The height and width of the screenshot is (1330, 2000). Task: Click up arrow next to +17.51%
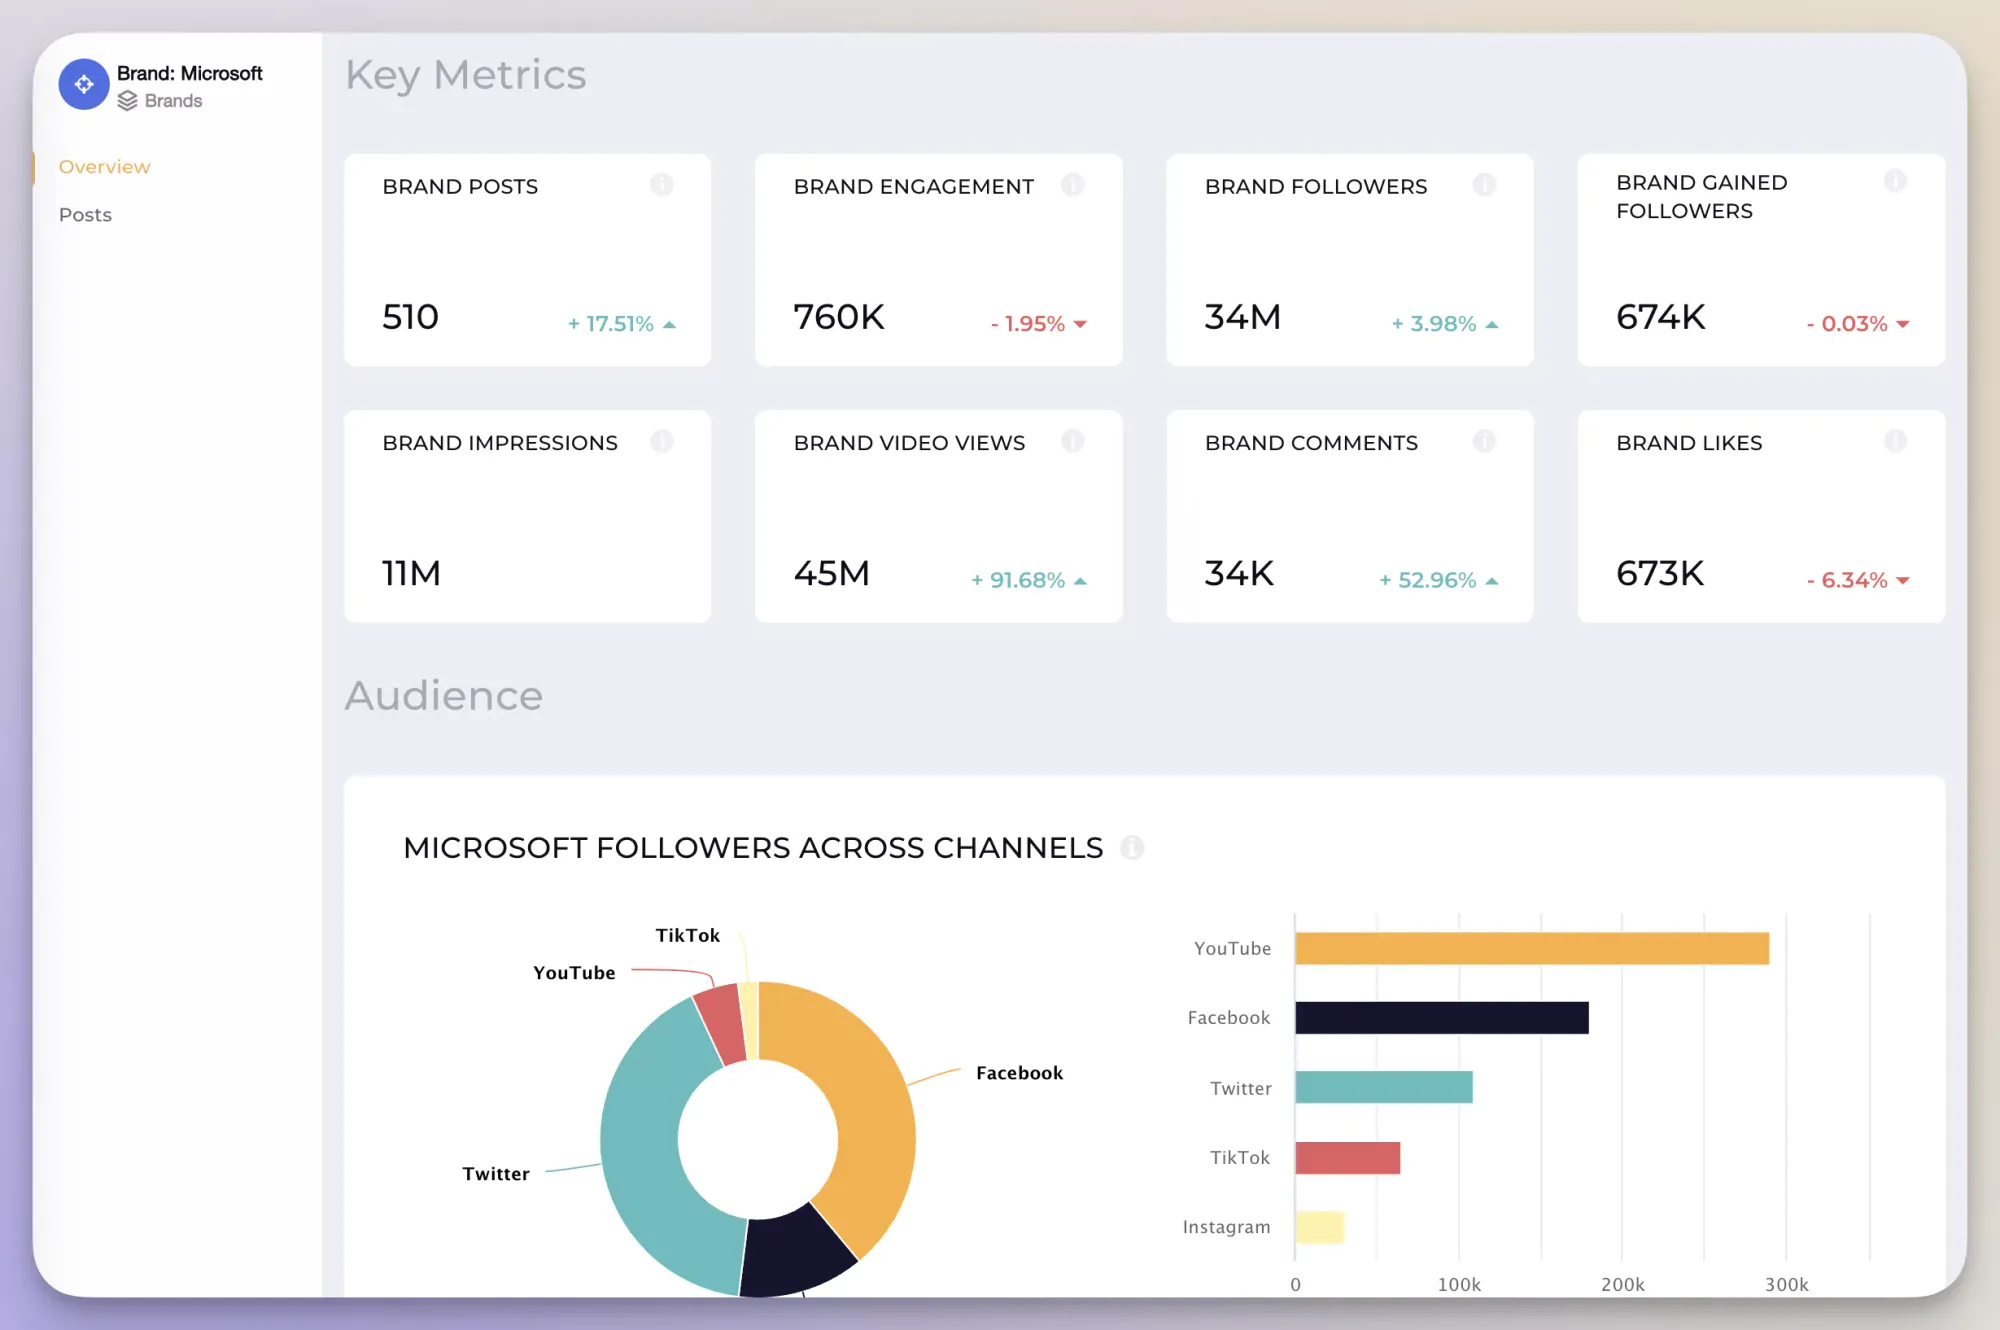pos(669,325)
